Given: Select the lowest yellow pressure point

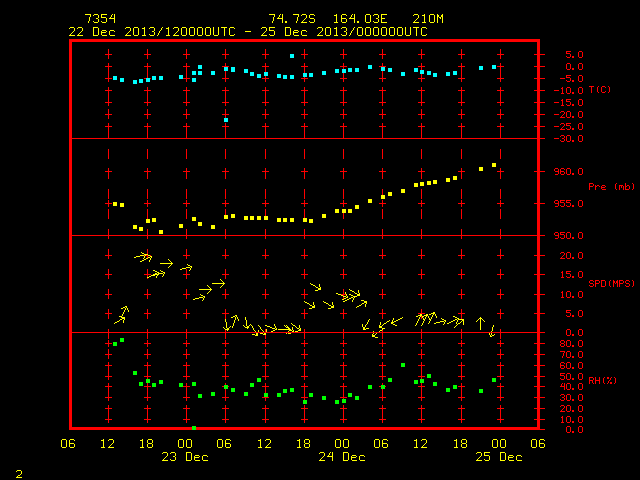Looking at the screenshot, I should (x=161, y=232).
